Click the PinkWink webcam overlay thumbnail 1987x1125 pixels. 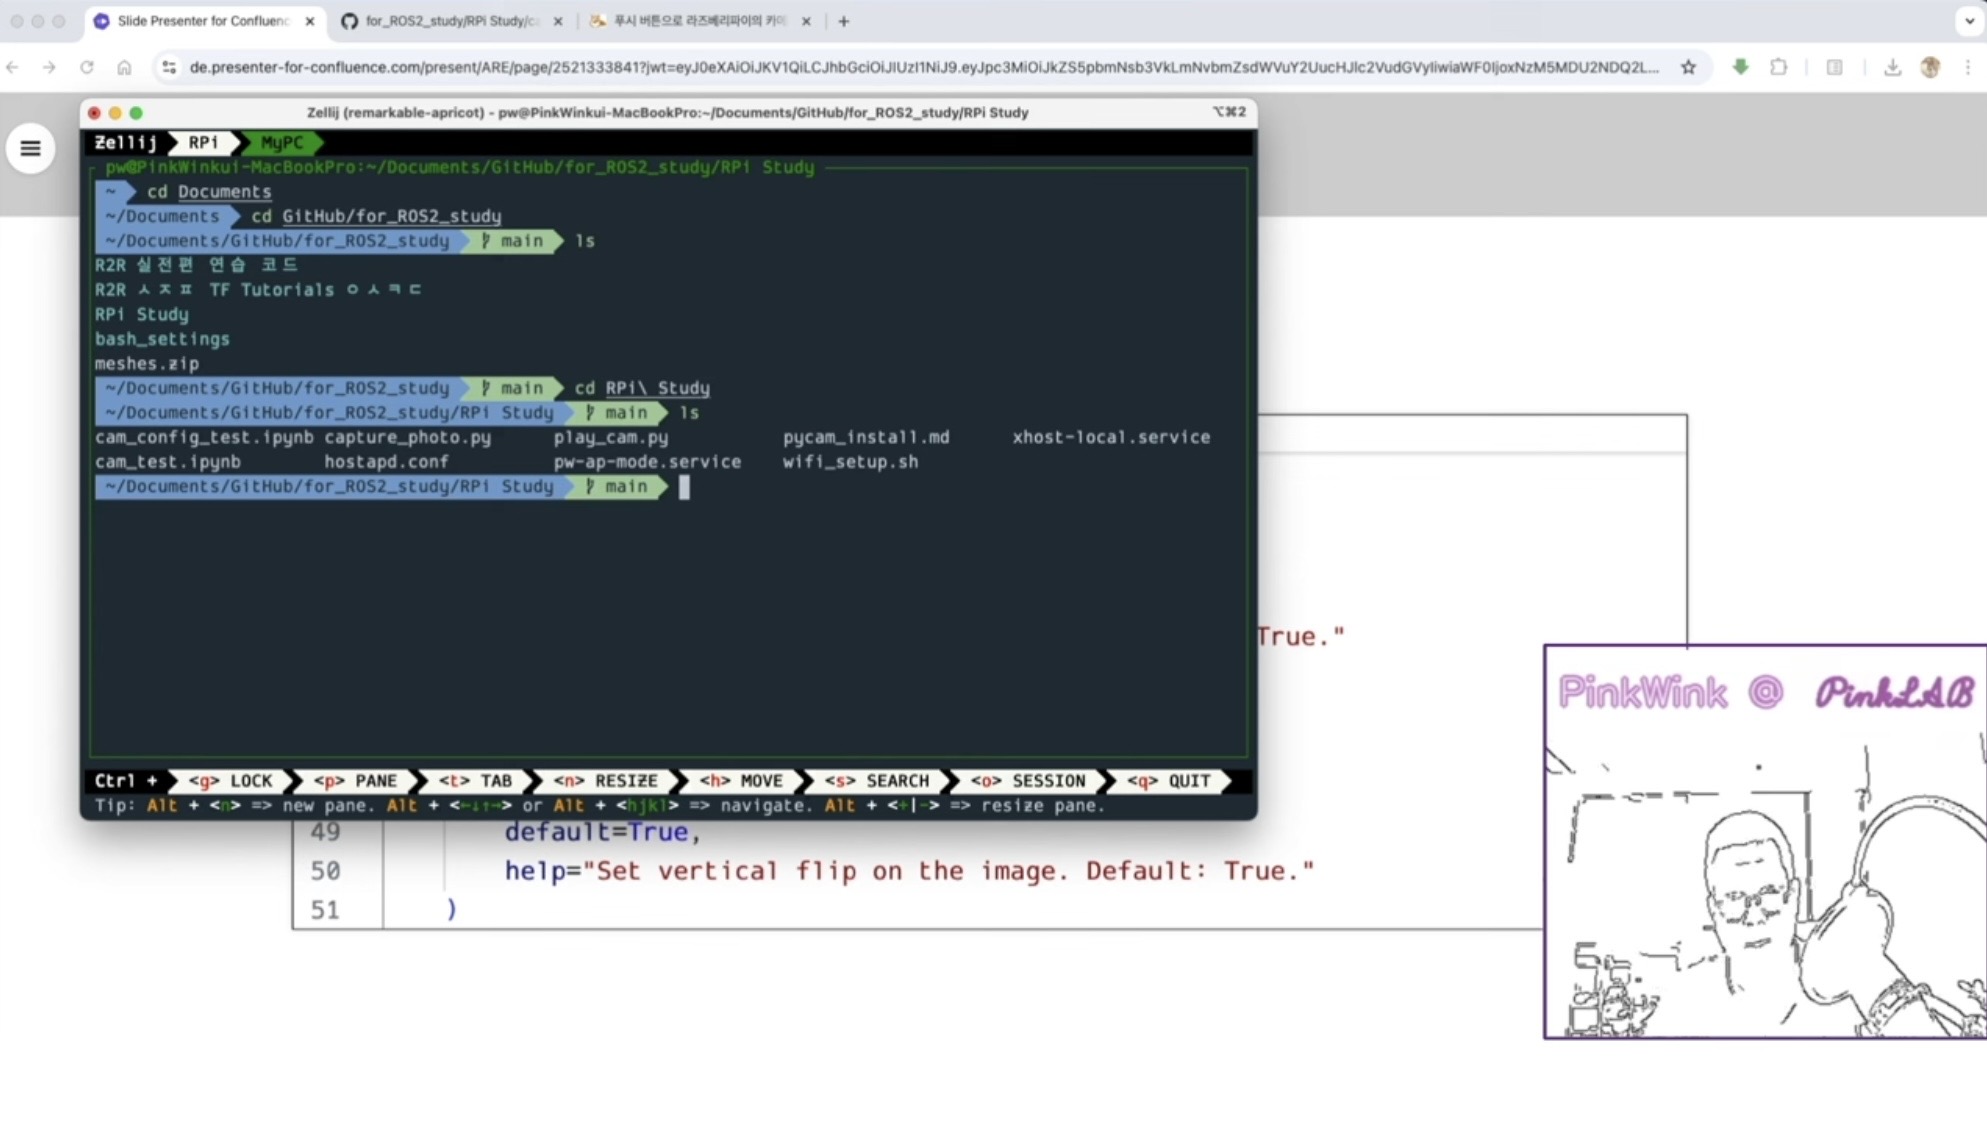pyautogui.click(x=1764, y=842)
